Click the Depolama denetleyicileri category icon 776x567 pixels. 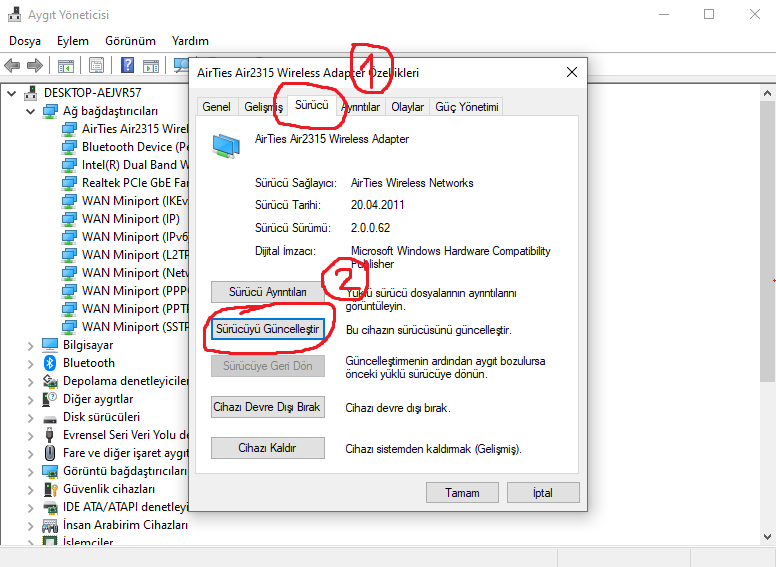[x=50, y=380]
